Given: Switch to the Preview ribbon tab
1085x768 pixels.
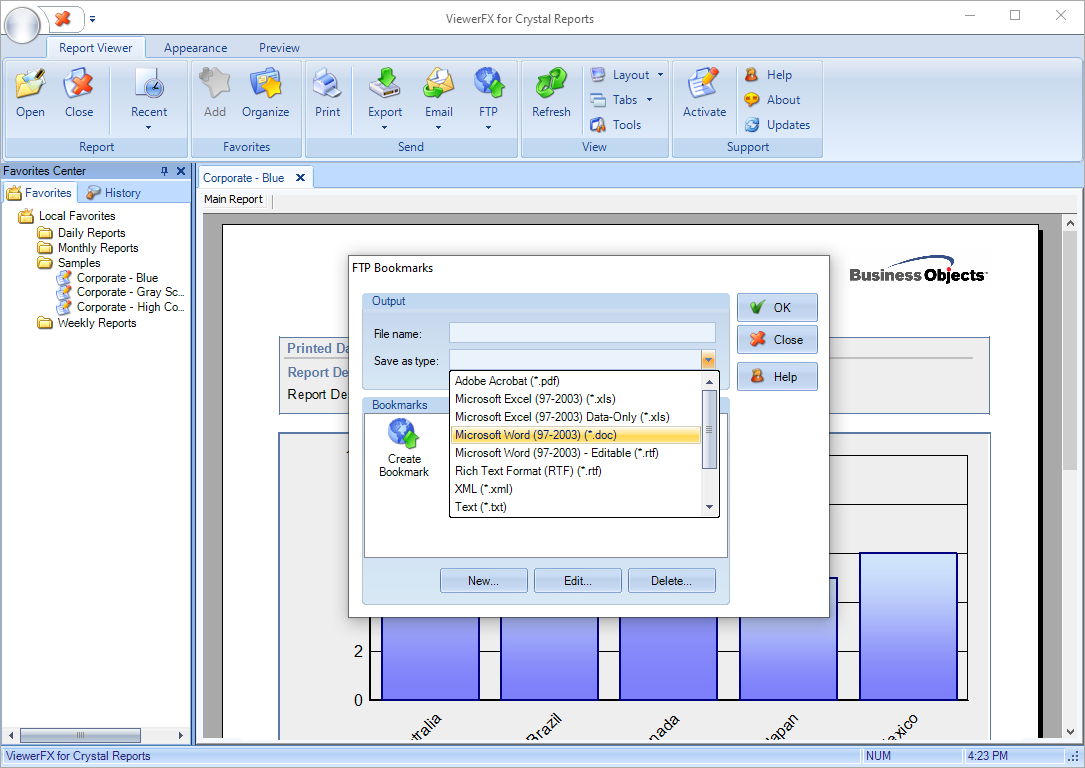Looking at the screenshot, I should (x=279, y=48).
